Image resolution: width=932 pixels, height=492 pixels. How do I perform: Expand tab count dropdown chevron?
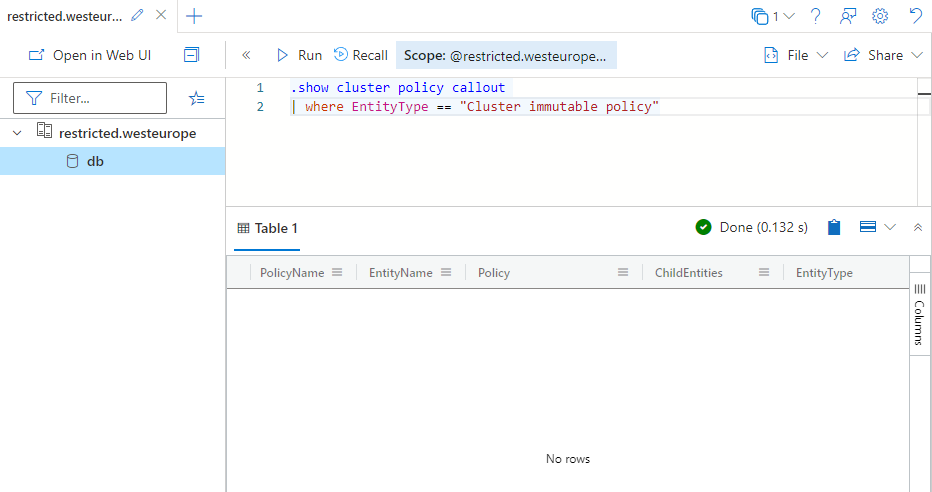pos(789,16)
